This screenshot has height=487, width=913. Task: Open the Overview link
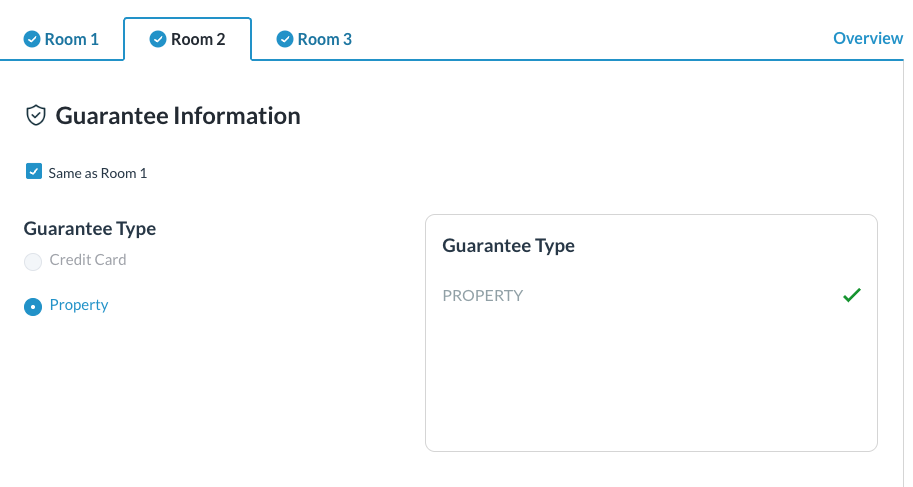click(867, 38)
